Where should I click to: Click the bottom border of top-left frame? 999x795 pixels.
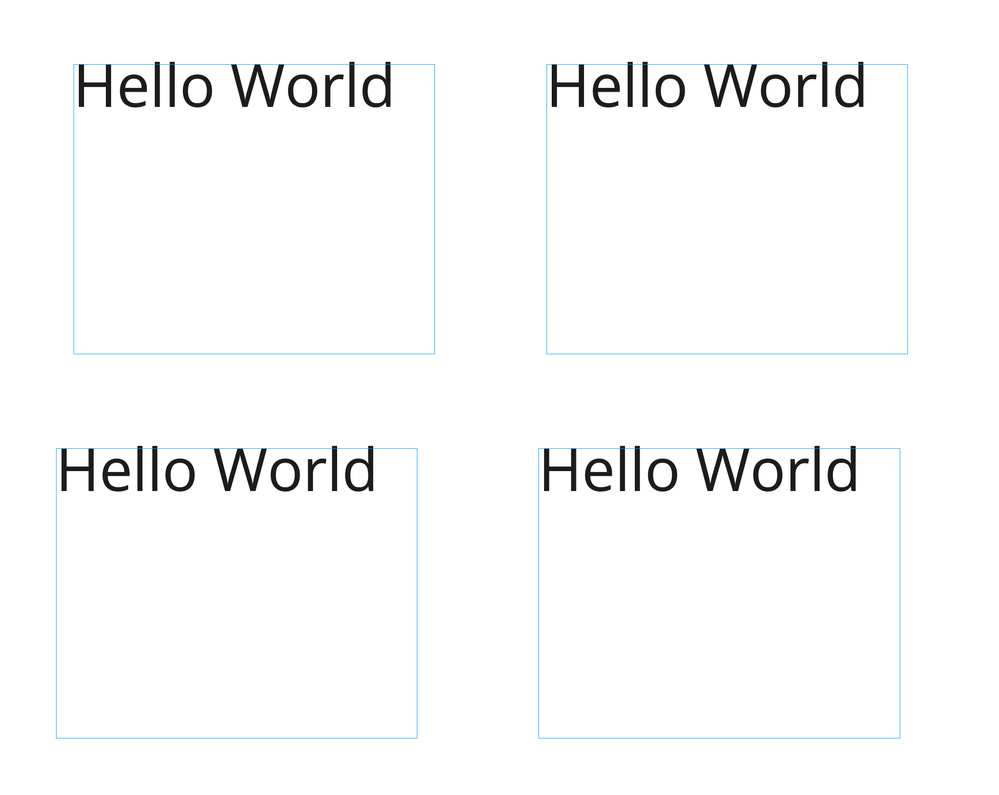254,354
